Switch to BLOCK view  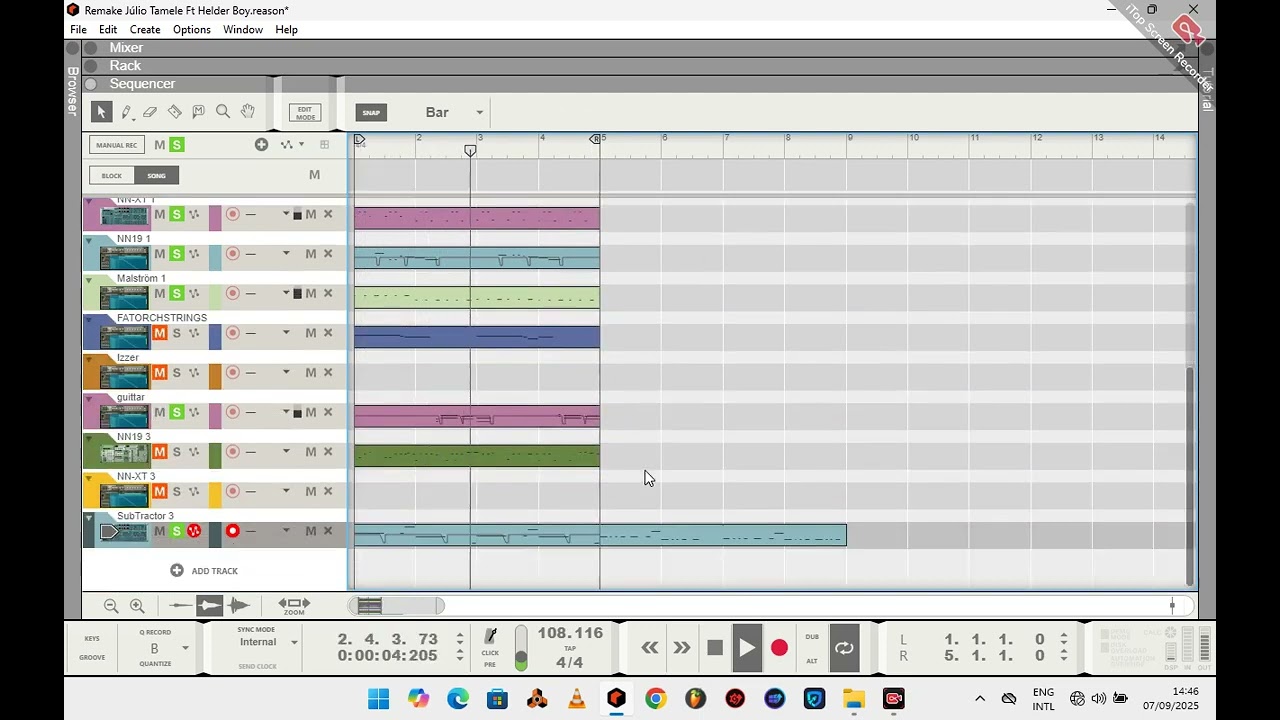112,175
